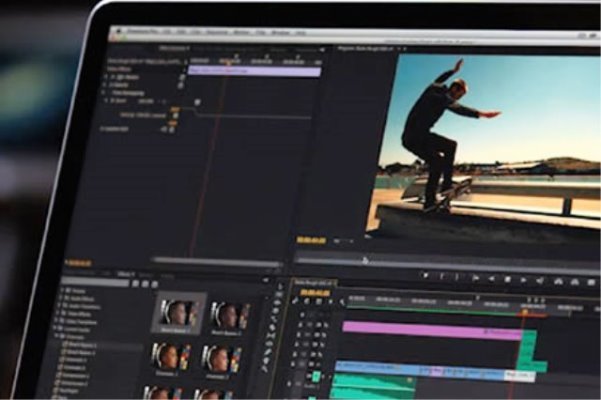Toggle lock on lowest video track
The width and height of the screenshot is (601, 400).
click(293, 364)
